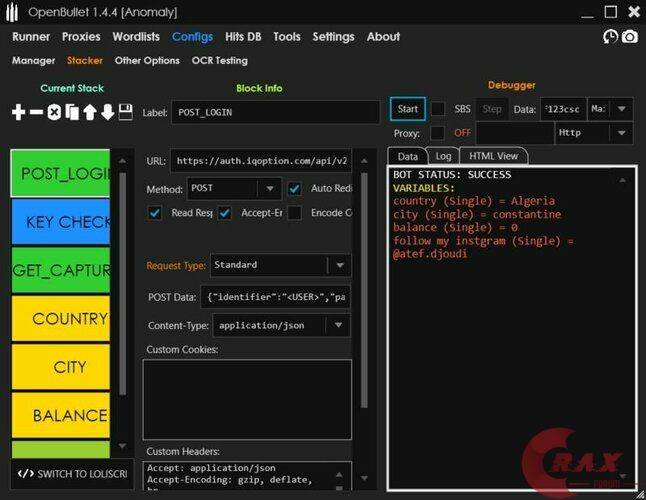The width and height of the screenshot is (646, 500).
Task: Click the debugger Step button
Action: point(492,109)
